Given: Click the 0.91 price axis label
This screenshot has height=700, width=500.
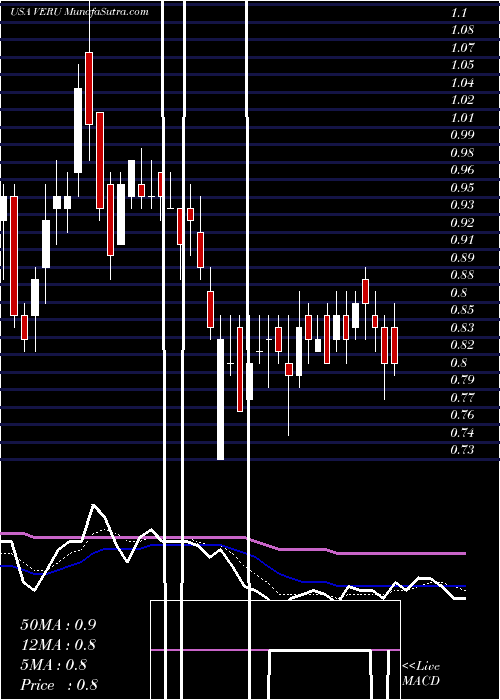Looking at the screenshot, I should [462, 240].
